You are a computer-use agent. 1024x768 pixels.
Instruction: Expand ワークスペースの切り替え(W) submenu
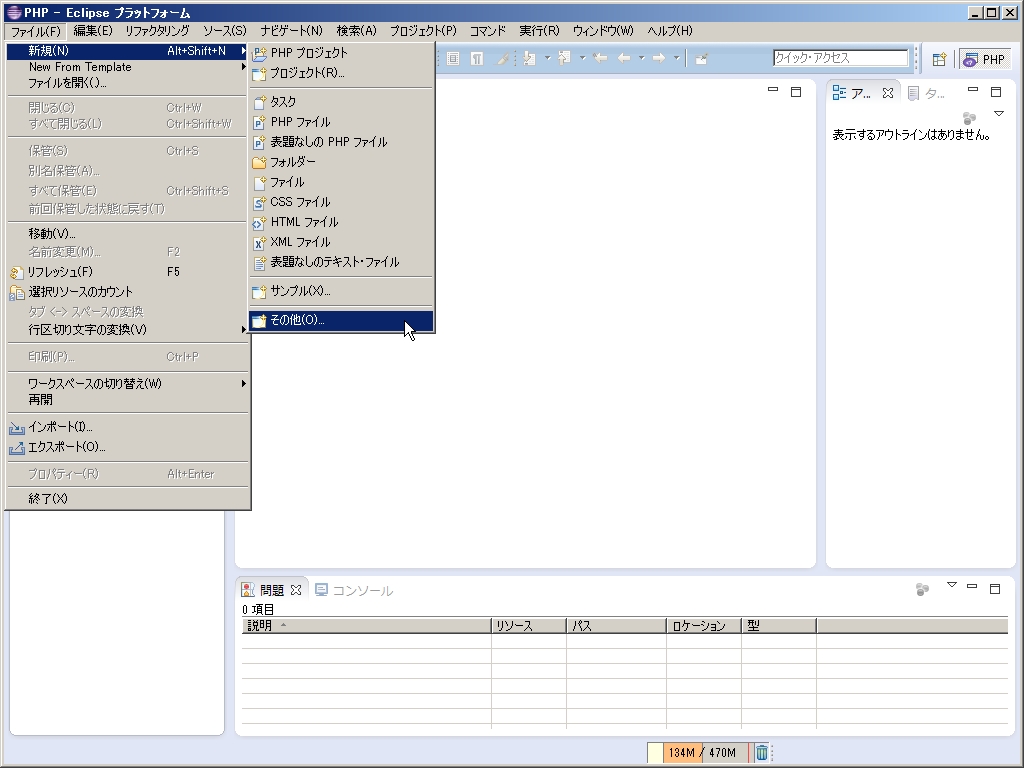point(127,383)
